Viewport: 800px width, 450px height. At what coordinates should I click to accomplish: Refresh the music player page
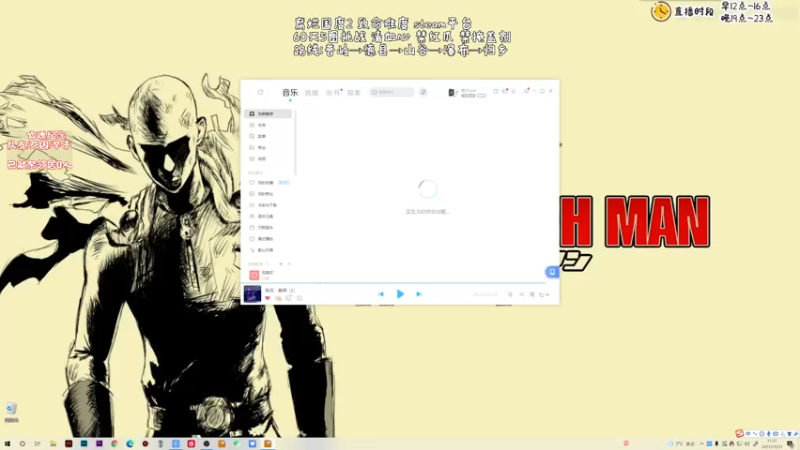click(x=260, y=92)
